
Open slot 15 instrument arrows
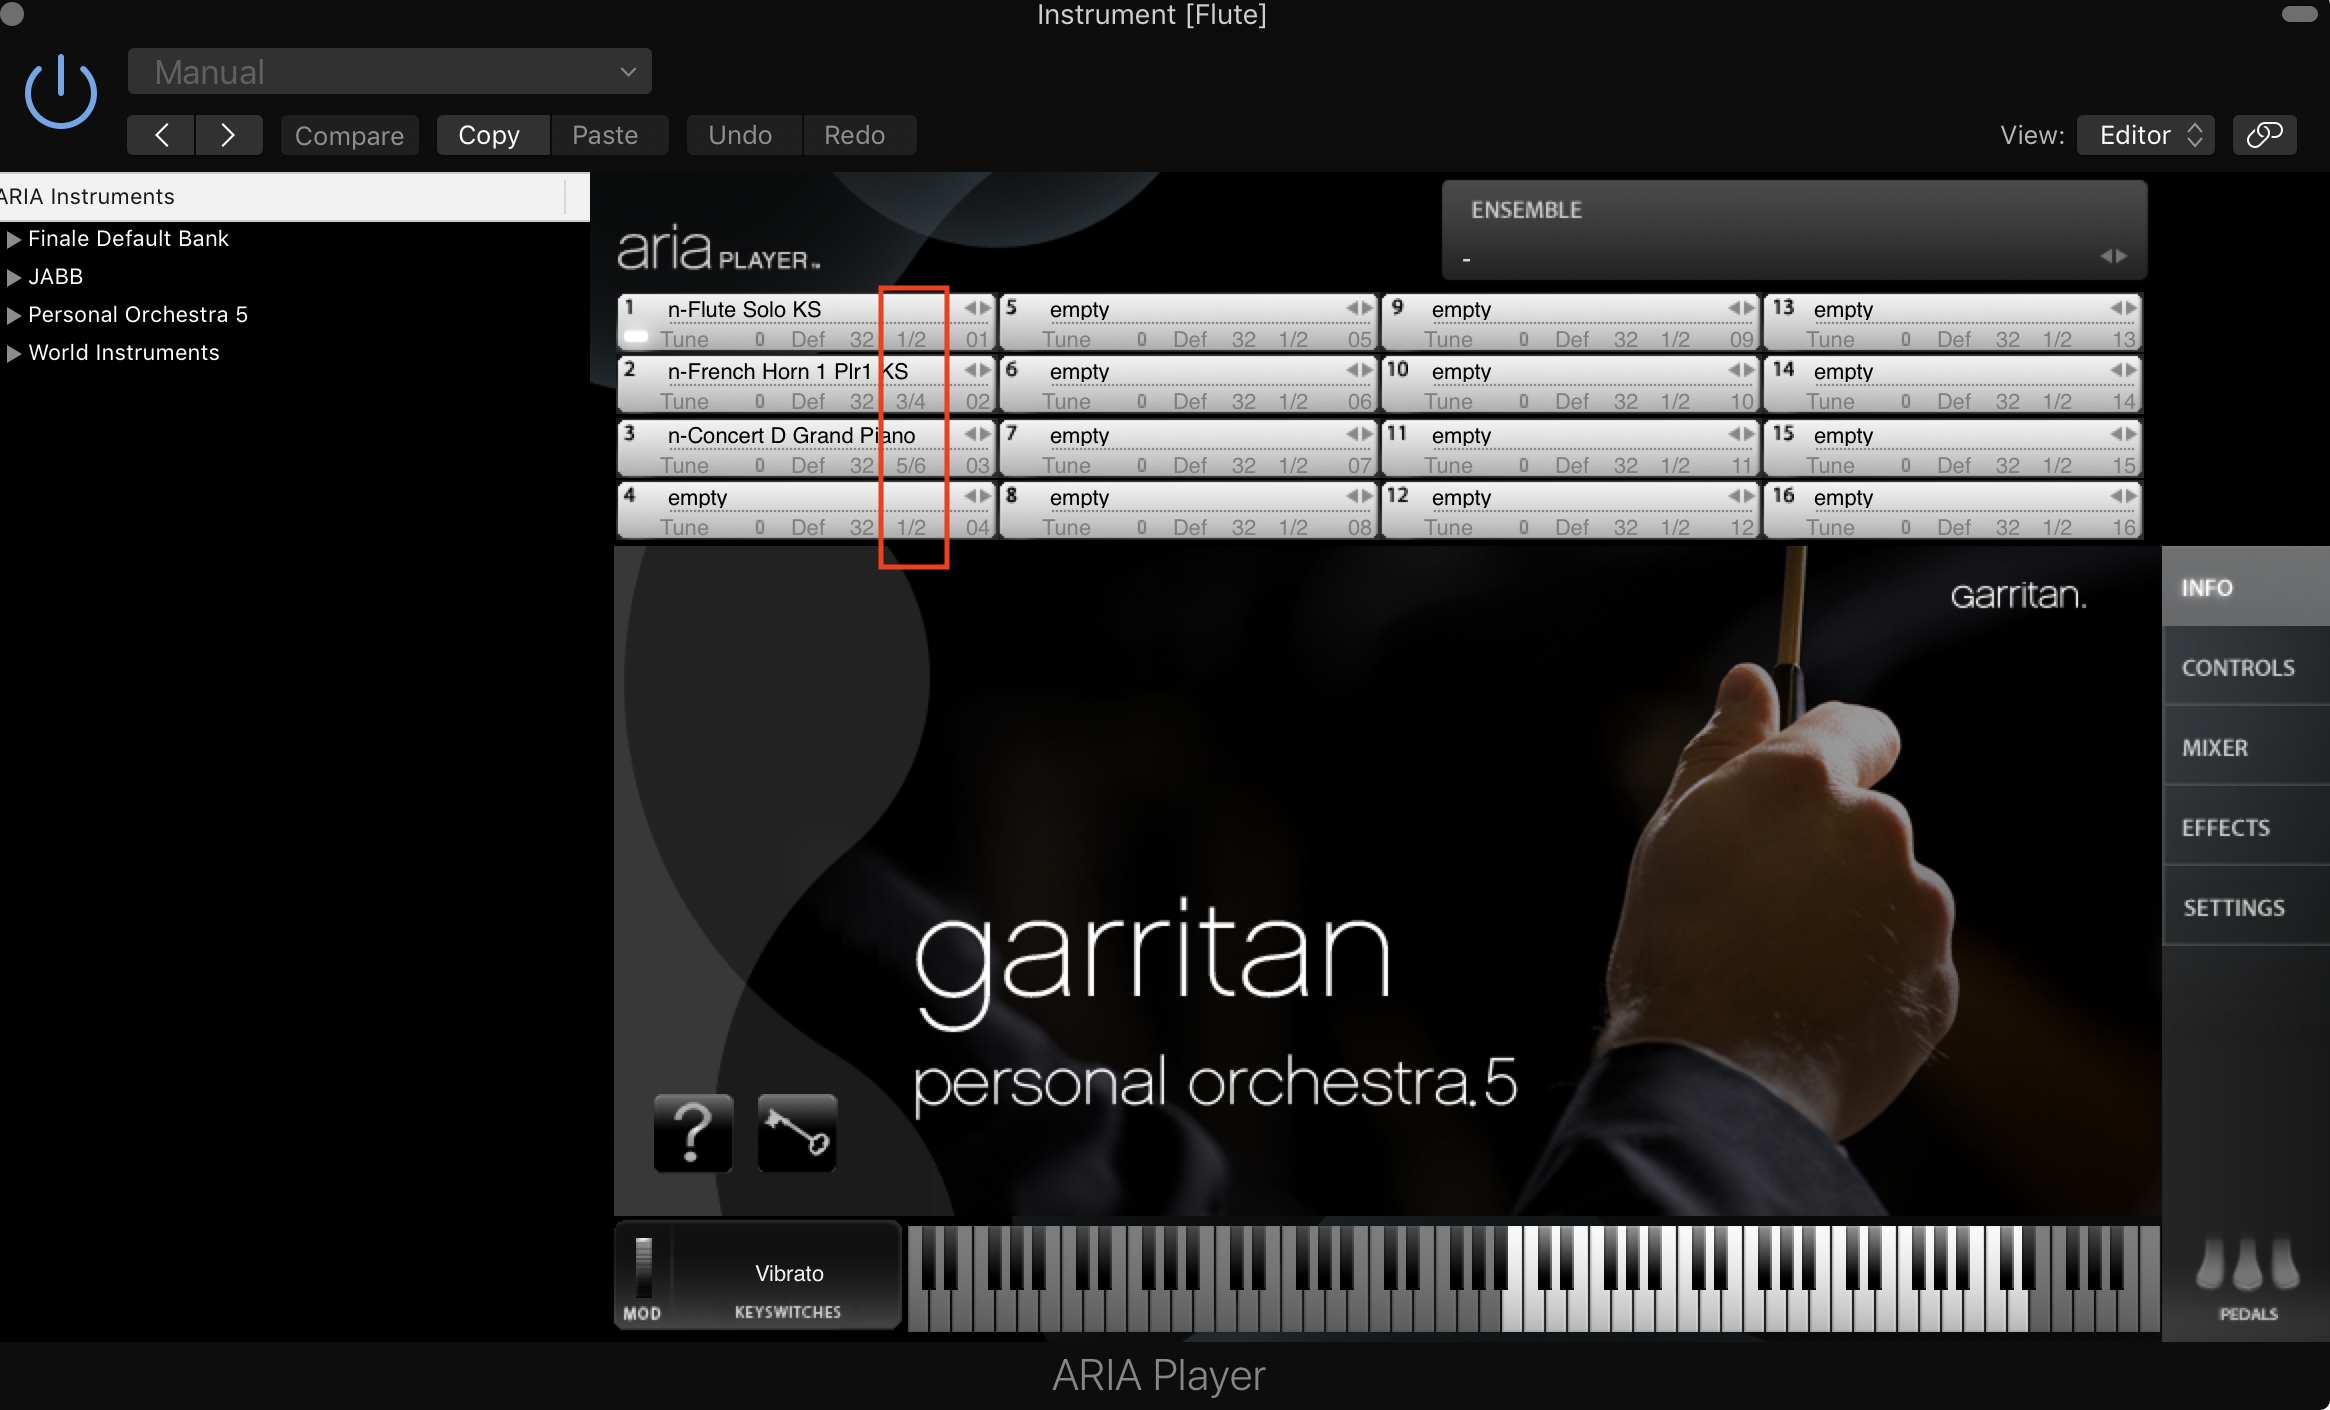(x=2123, y=434)
